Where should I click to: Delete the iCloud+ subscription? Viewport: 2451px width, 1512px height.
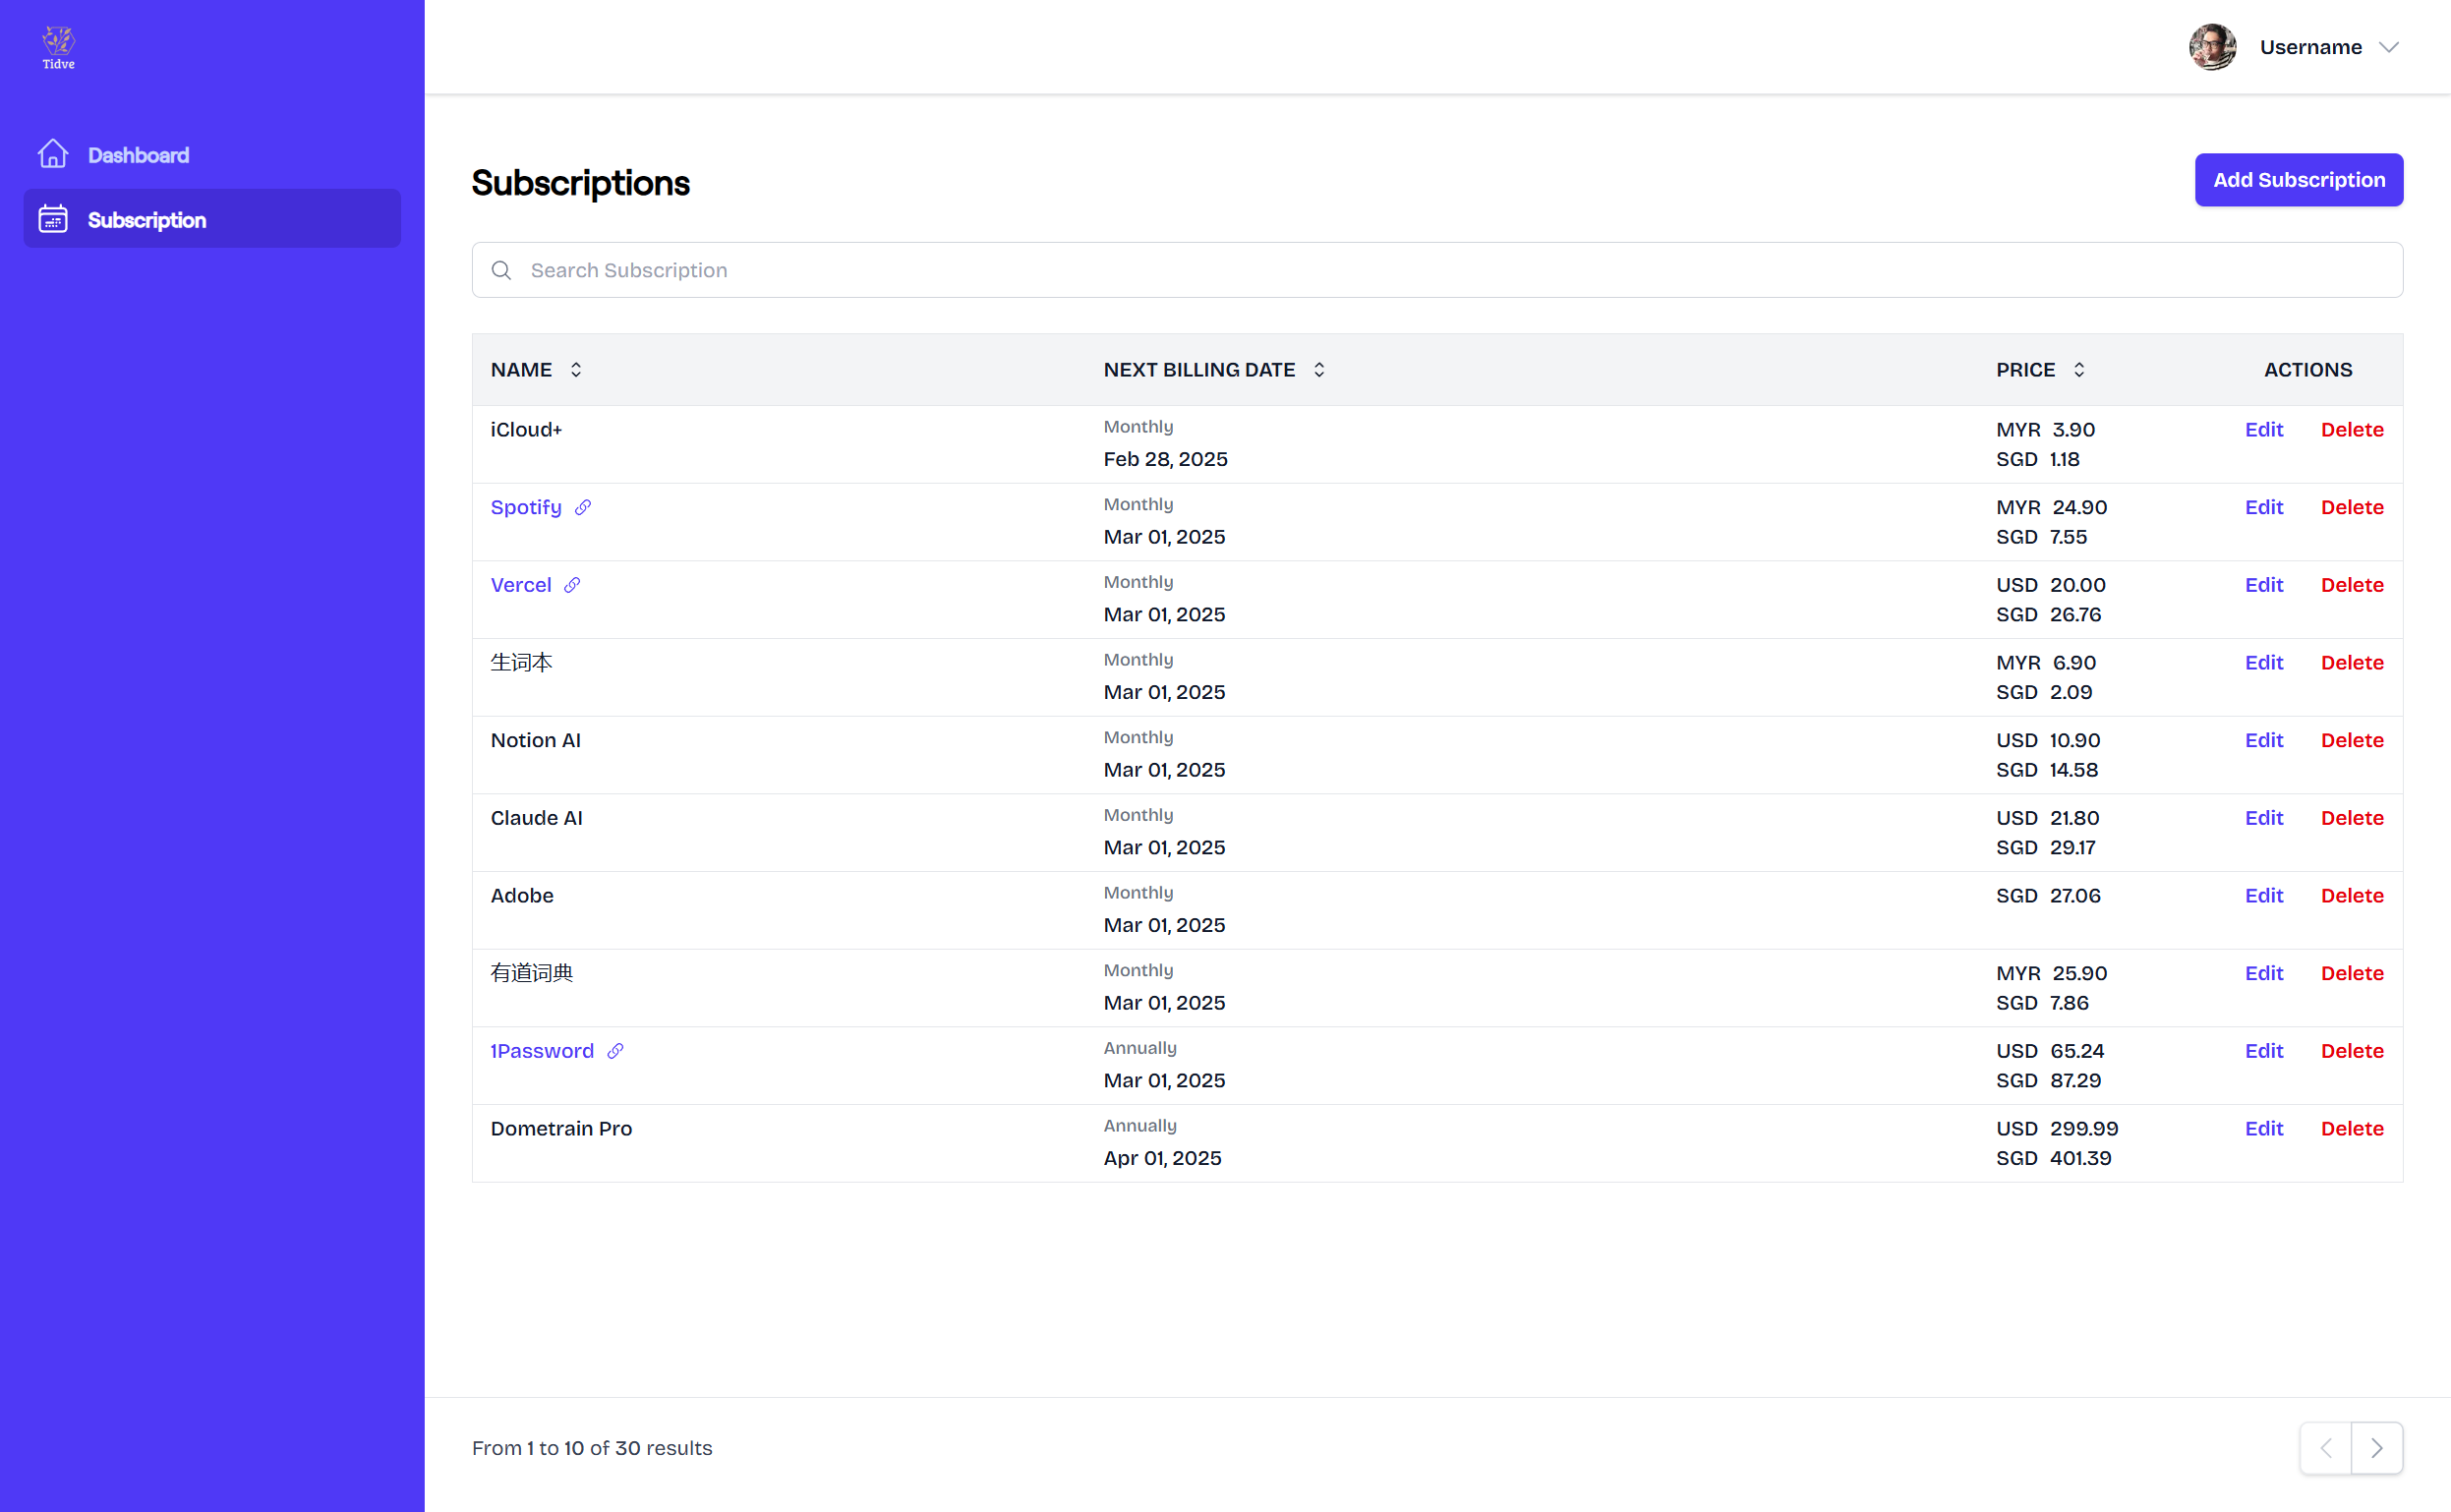pyautogui.click(x=2352, y=430)
